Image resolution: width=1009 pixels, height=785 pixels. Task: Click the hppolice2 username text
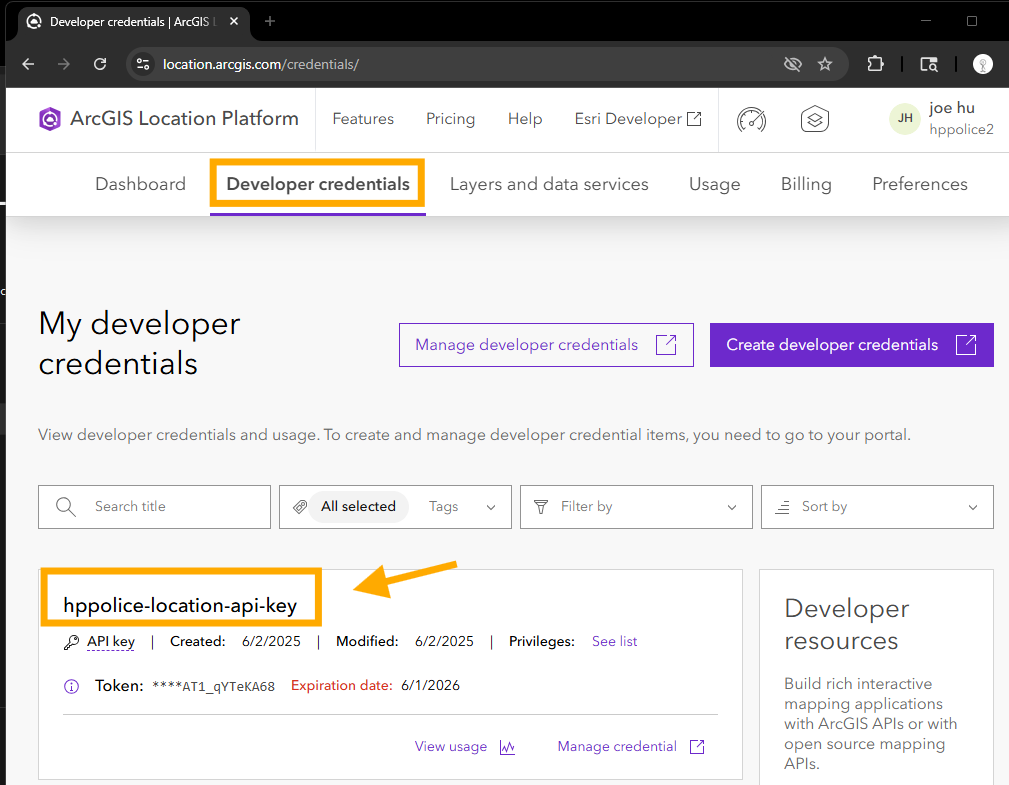click(x=961, y=129)
